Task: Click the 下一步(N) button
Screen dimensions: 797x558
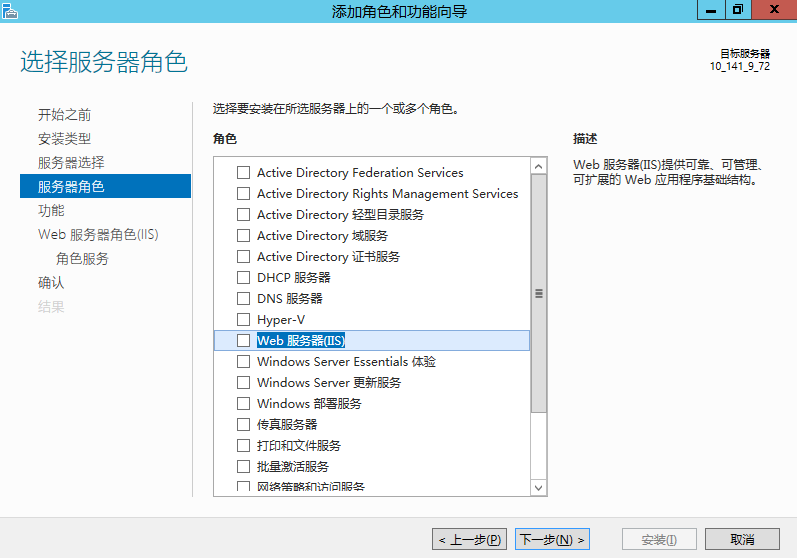Action: (x=552, y=540)
